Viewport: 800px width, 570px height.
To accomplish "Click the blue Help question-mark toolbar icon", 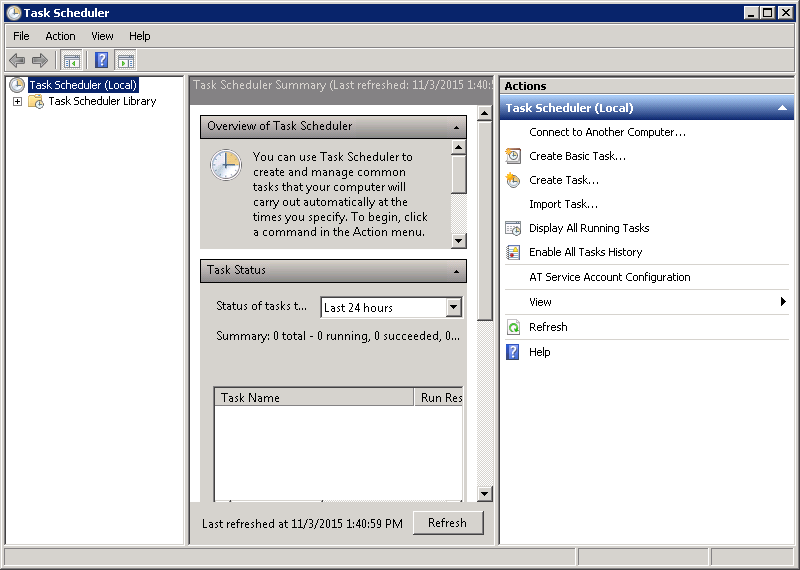I will point(101,60).
